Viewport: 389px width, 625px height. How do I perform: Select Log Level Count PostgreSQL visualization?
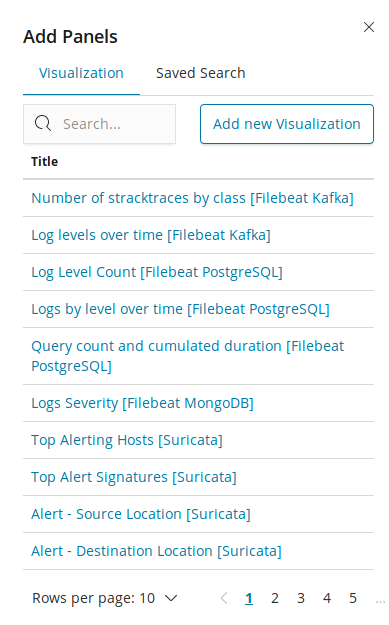[157, 272]
